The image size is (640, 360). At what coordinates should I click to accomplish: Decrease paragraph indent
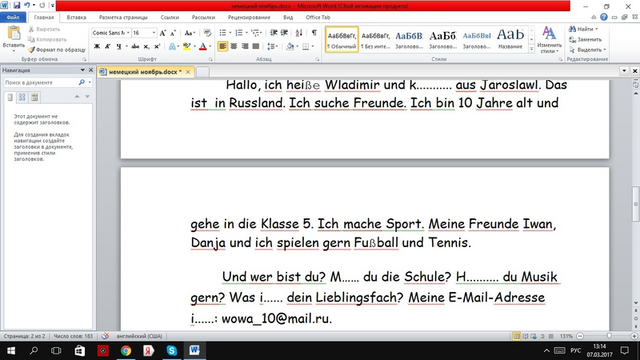coord(274,33)
